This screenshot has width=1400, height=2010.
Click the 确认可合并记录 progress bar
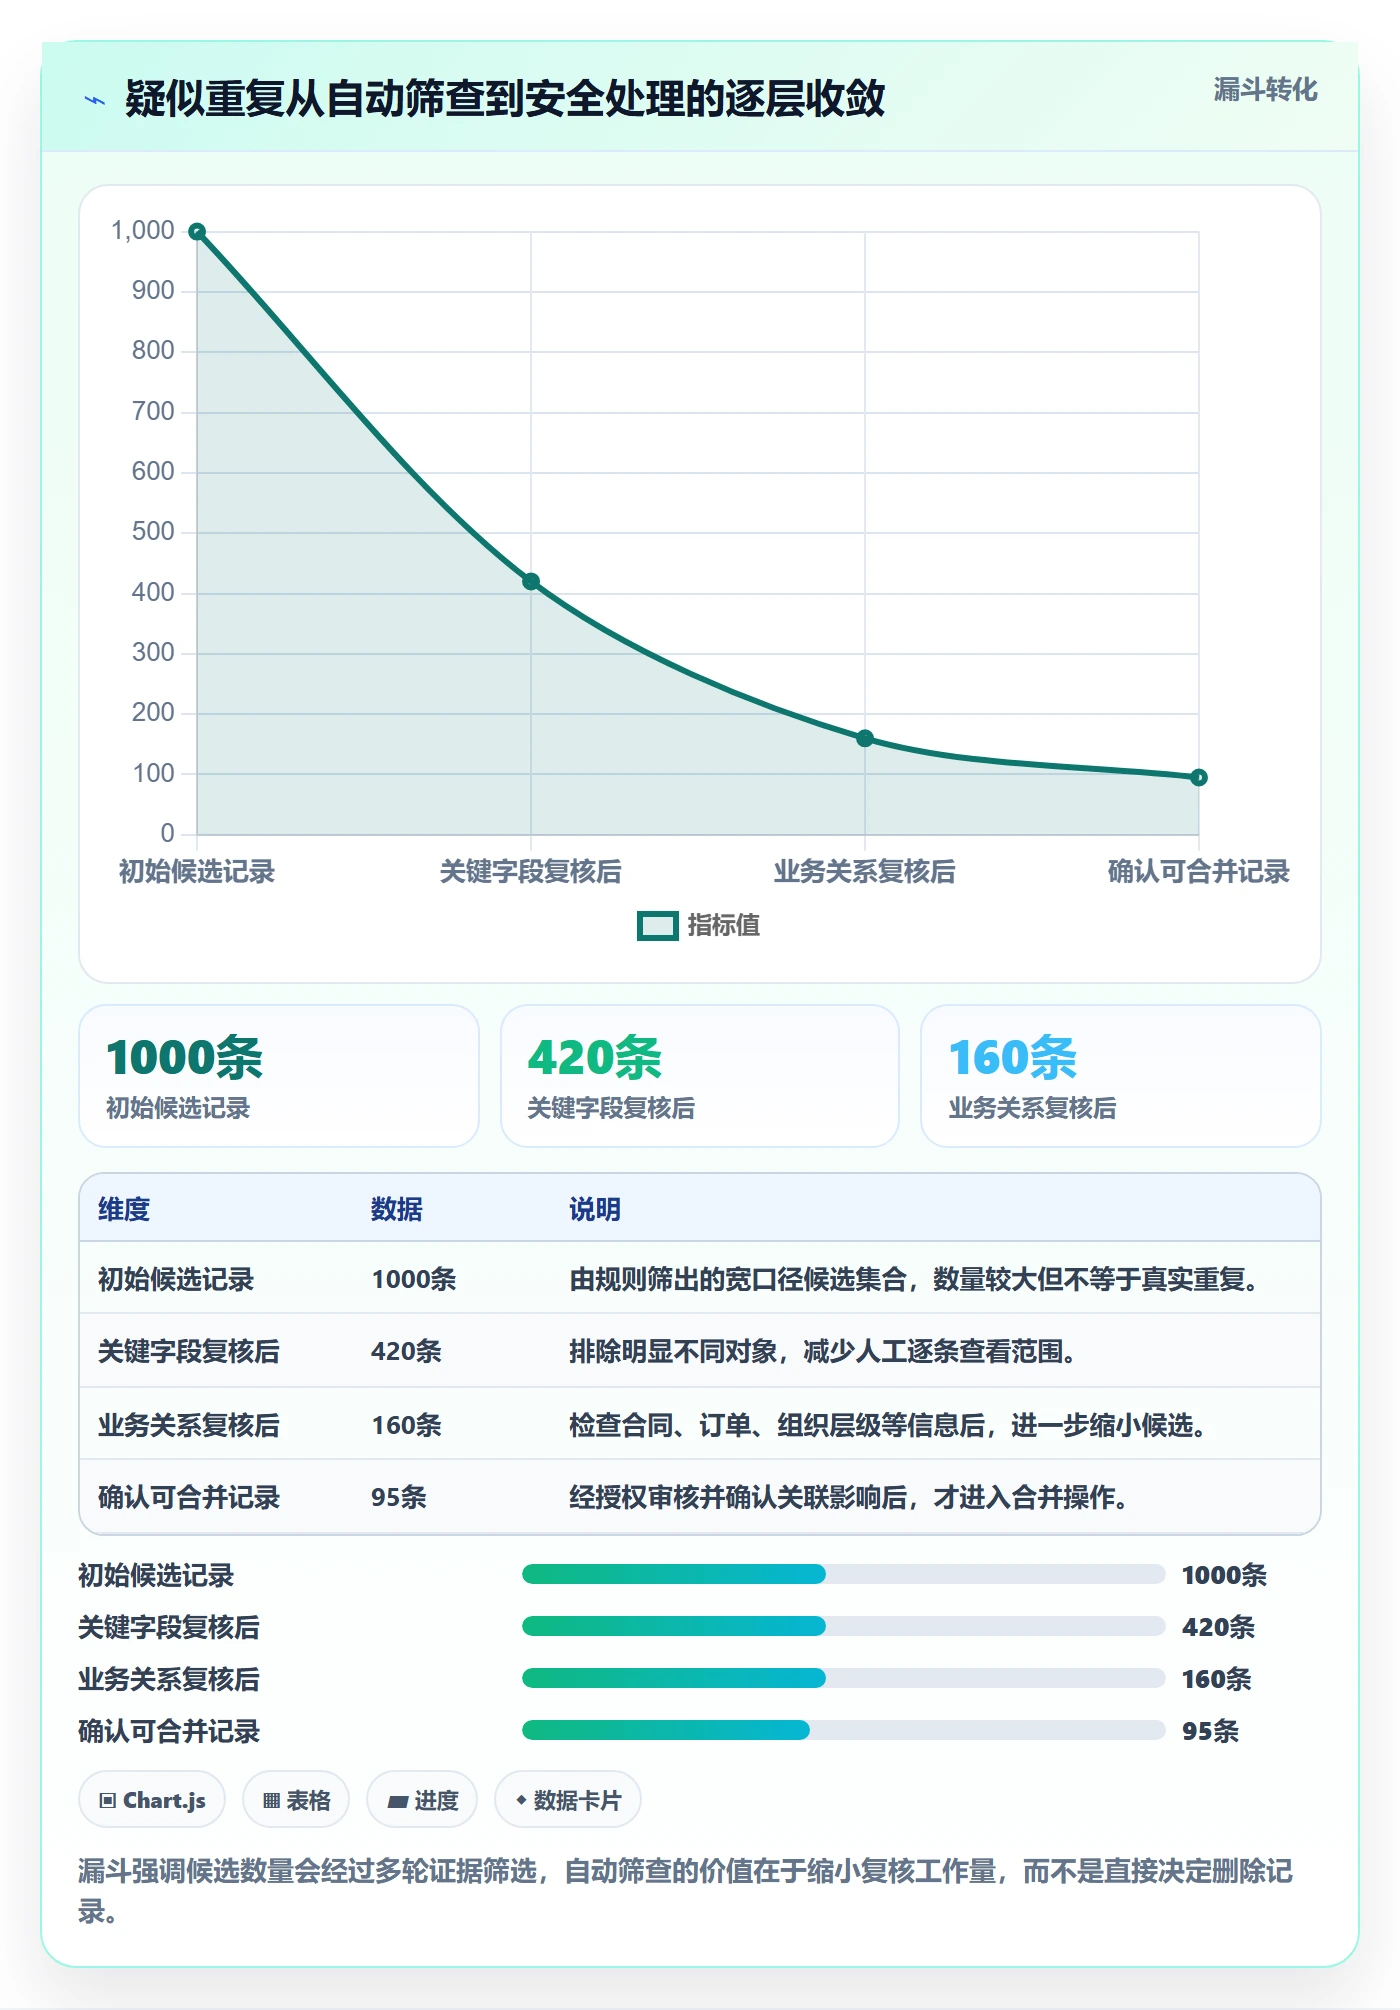click(843, 1731)
